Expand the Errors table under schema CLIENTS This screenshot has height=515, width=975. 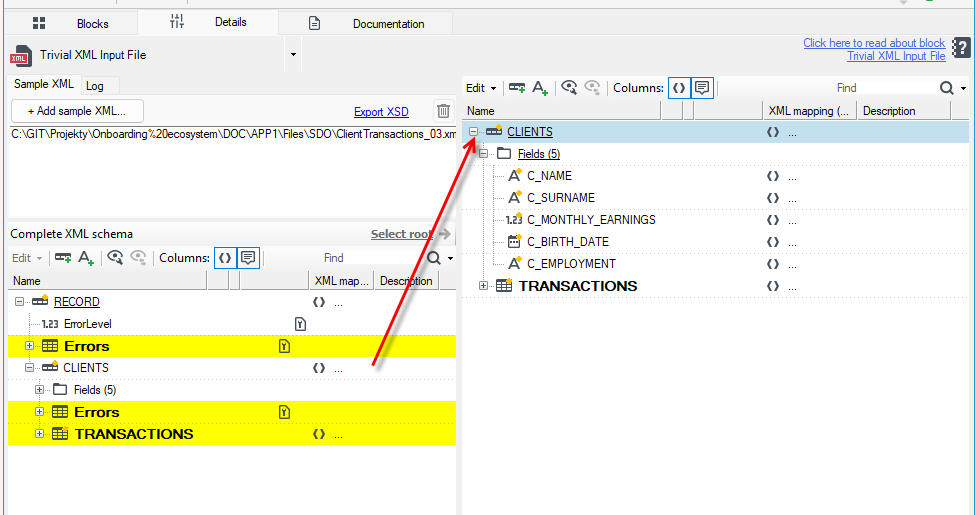coord(39,412)
